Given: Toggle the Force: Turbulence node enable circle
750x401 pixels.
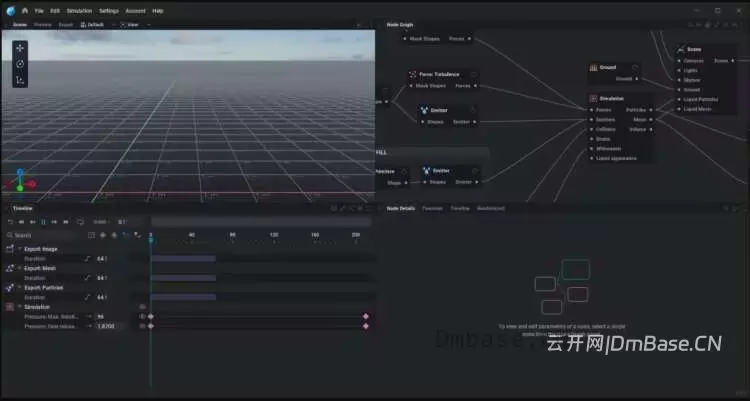Looking at the screenshot, I should [x=474, y=74].
